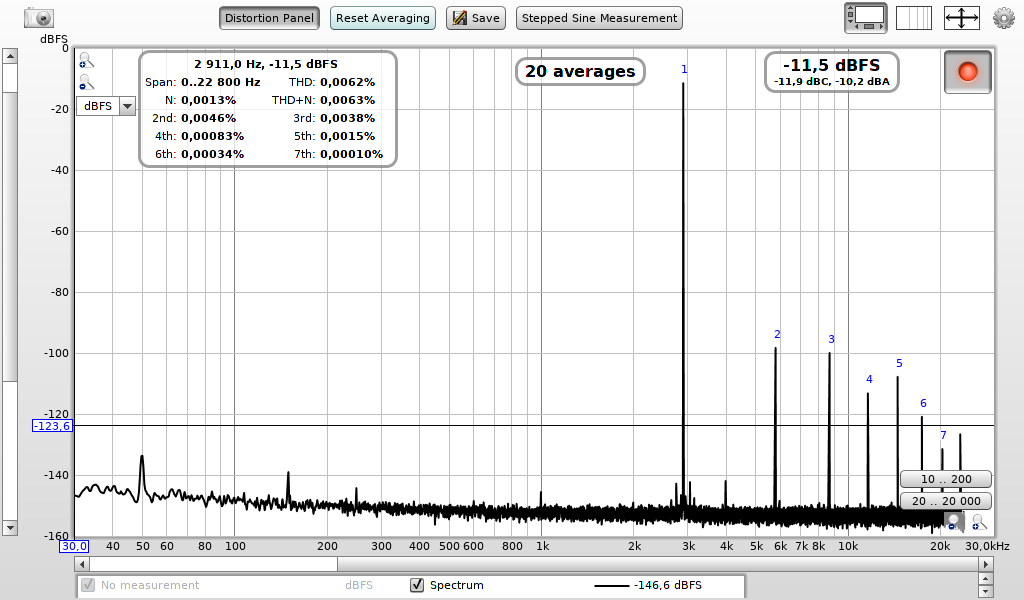The height and width of the screenshot is (600, 1024).
Task: Click the THD+N value 0,0063%
Action: (347, 101)
